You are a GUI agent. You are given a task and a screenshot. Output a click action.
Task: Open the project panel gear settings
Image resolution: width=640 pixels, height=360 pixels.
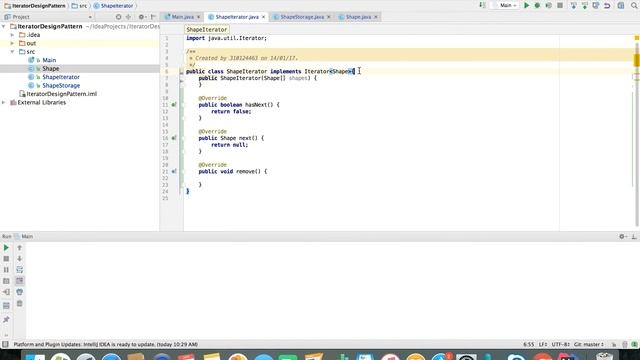142,17
